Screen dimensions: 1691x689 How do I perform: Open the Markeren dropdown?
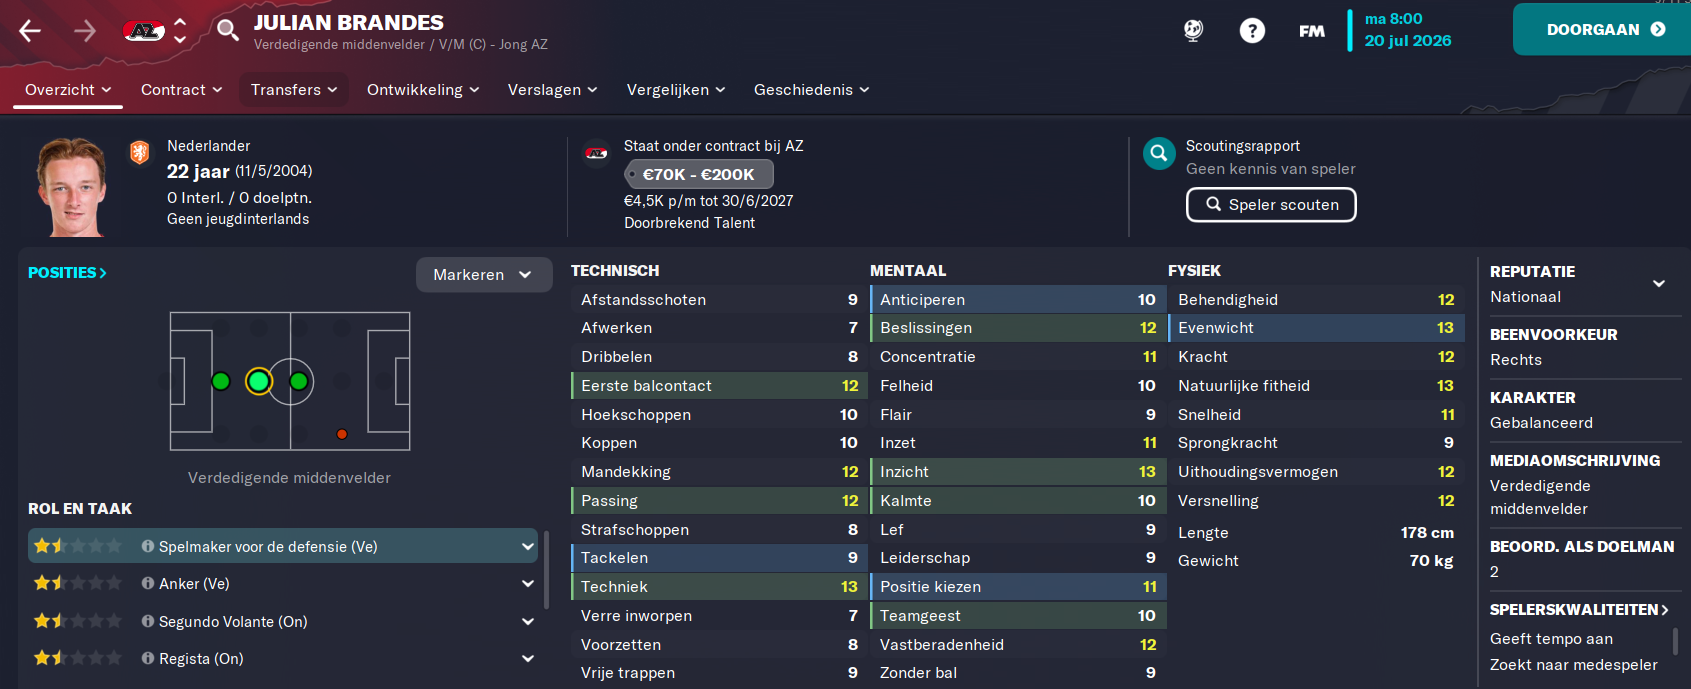click(x=484, y=275)
